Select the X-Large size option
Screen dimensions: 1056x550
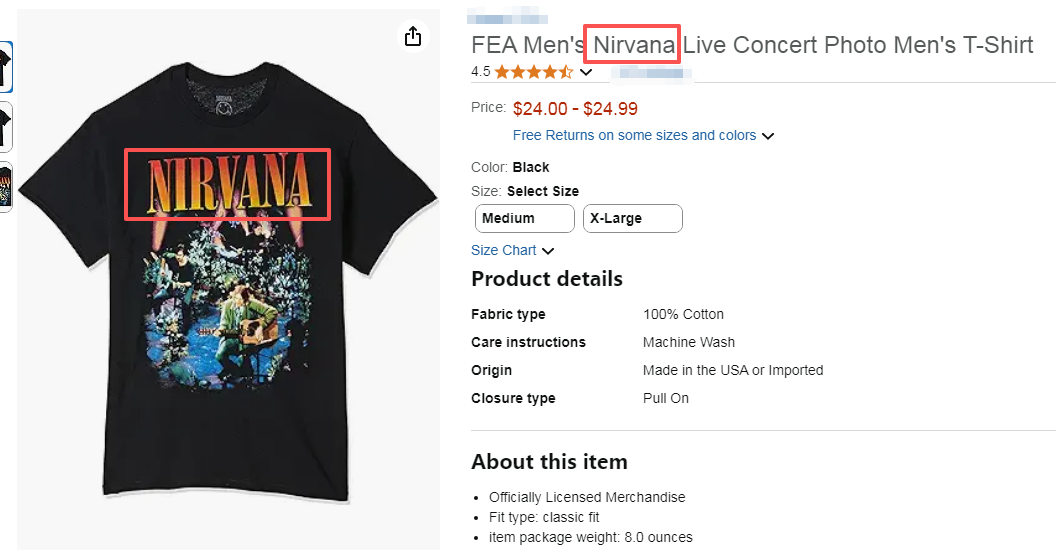pos(632,218)
